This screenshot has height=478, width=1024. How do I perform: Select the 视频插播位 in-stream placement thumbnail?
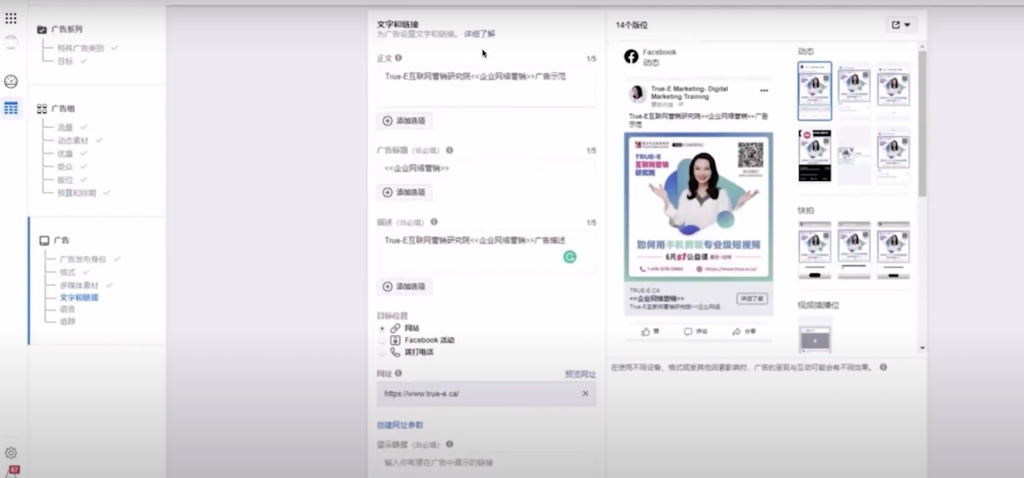815,336
